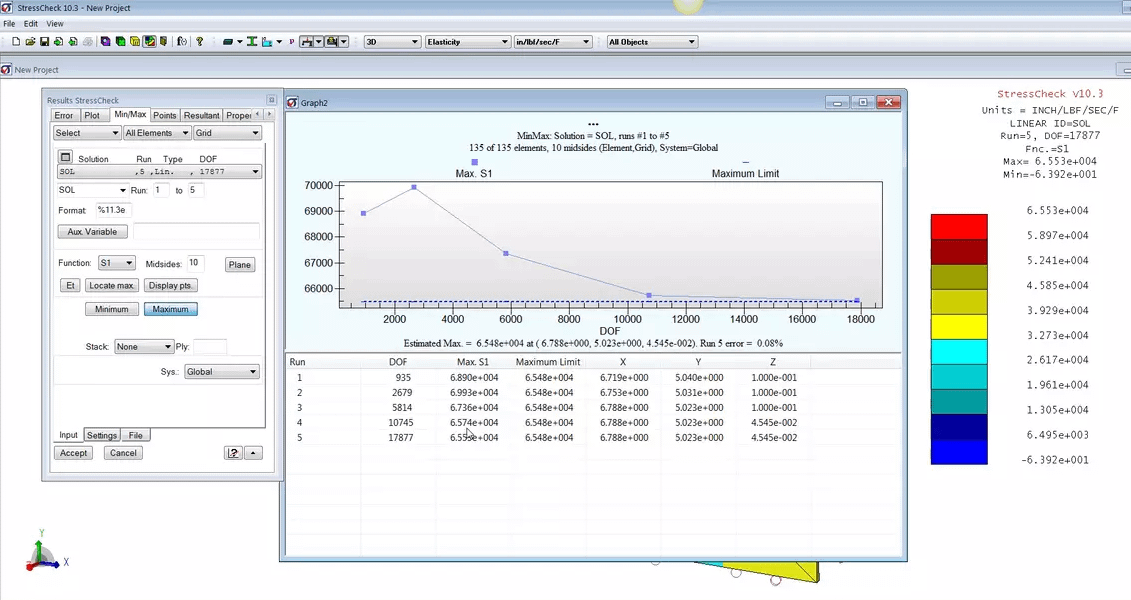
Task: Switch to the Plot tab
Action: 91,115
